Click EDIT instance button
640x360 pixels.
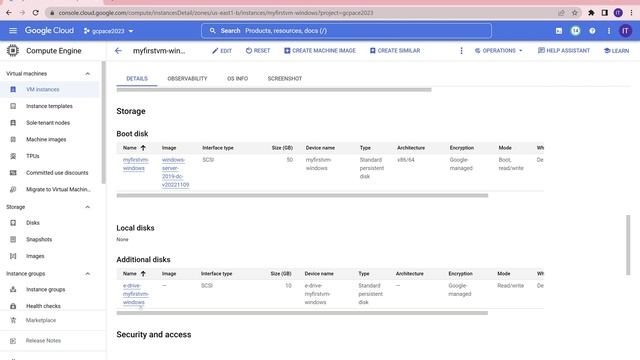(x=222, y=51)
